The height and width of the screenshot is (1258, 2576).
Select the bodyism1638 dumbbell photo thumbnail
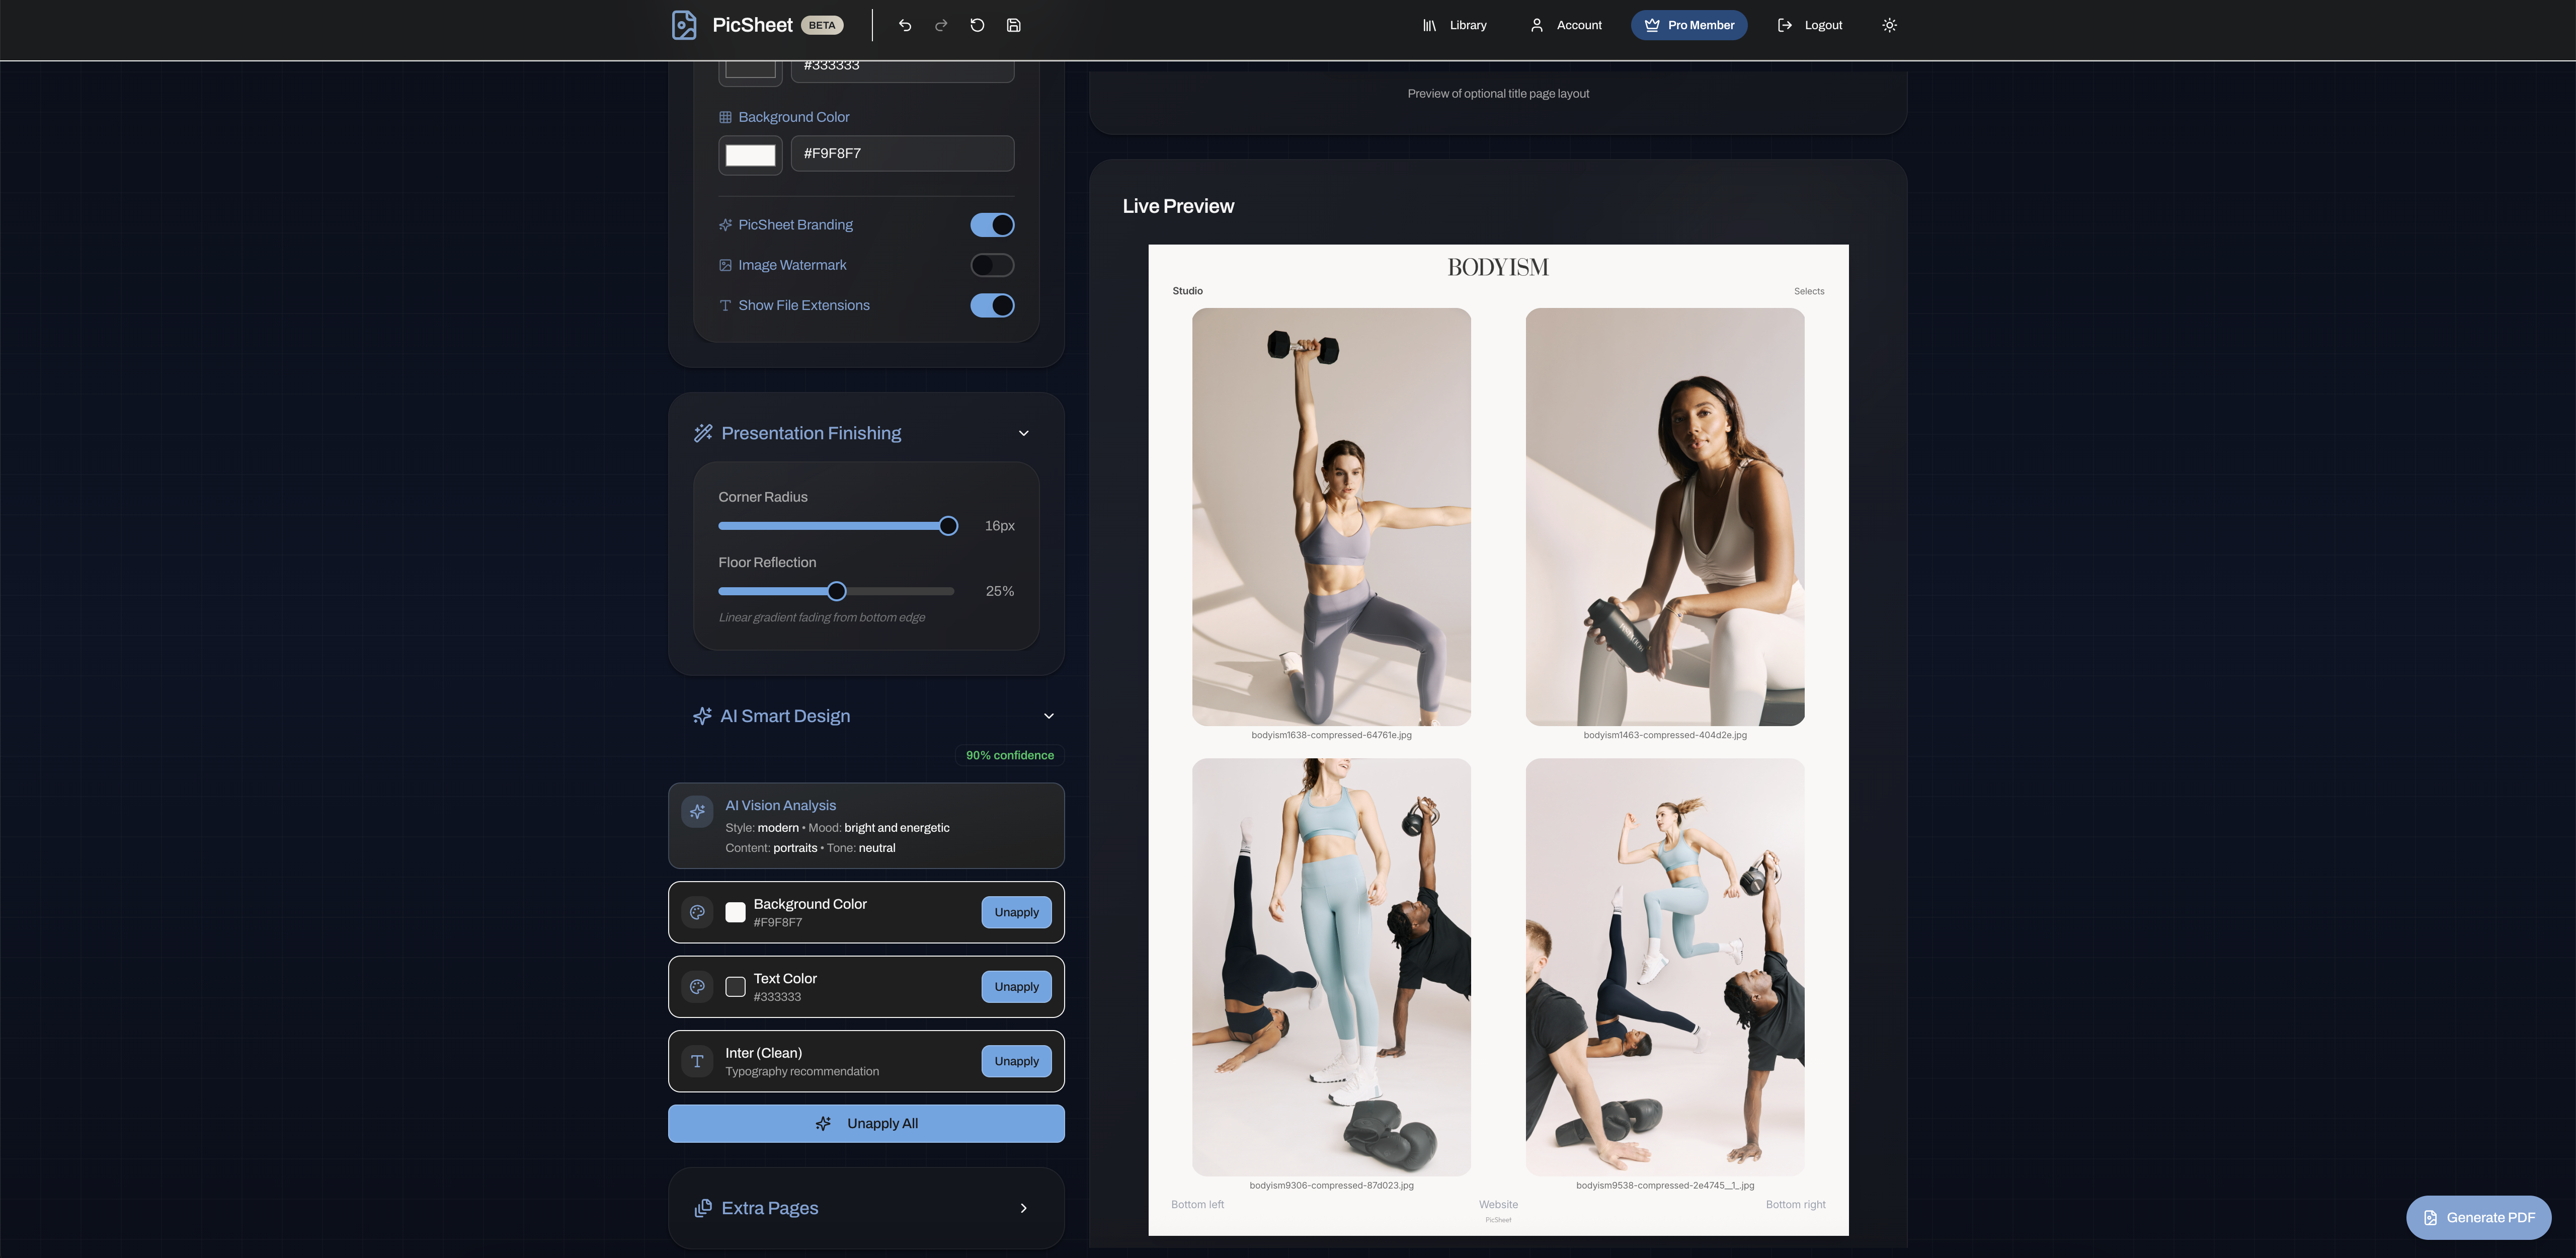[1331, 517]
